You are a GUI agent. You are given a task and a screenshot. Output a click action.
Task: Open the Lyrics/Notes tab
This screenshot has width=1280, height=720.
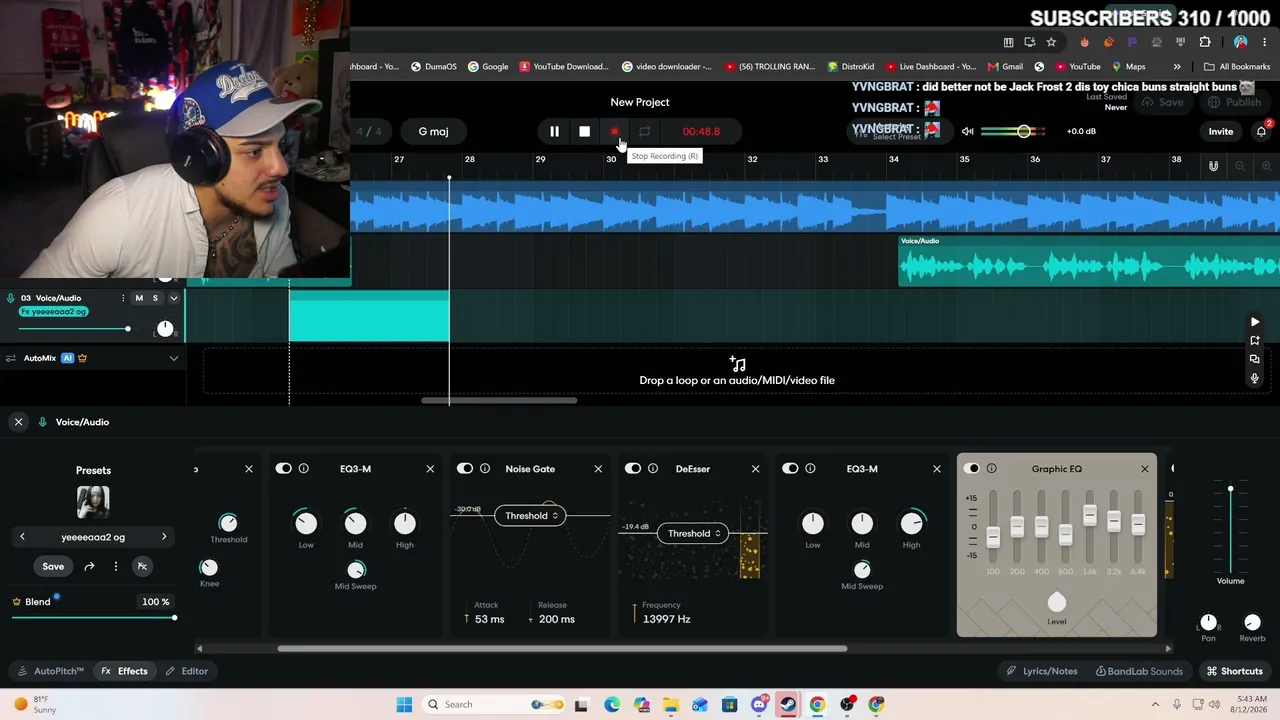pyautogui.click(x=1042, y=671)
